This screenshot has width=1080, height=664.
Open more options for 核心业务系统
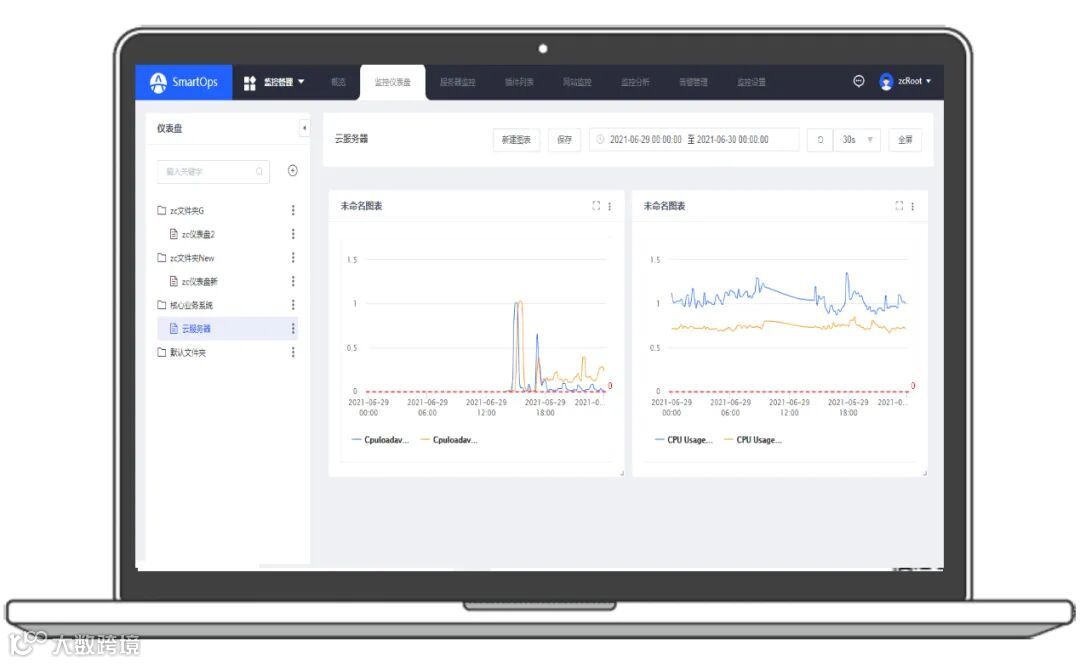293,304
